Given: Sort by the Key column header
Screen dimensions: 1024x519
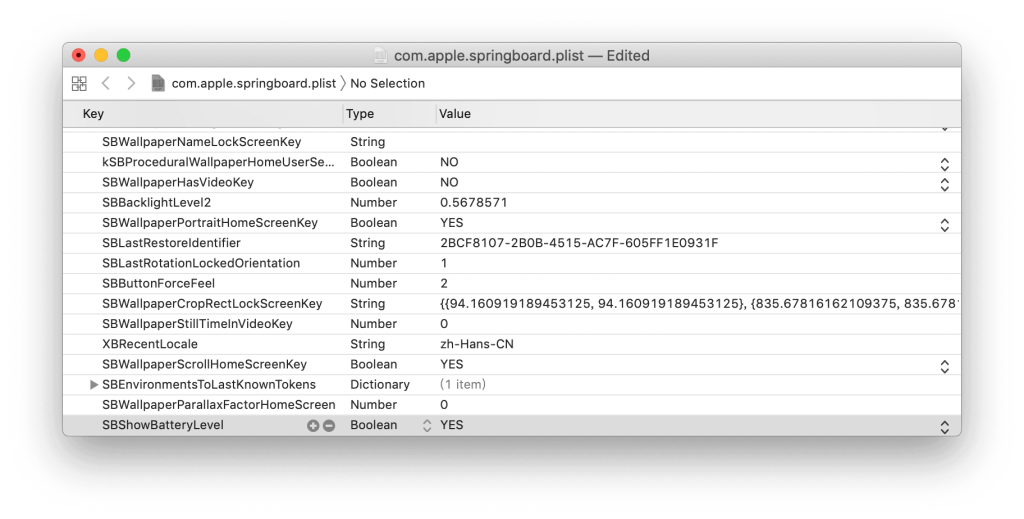Looking at the screenshot, I should pyautogui.click(x=93, y=114).
